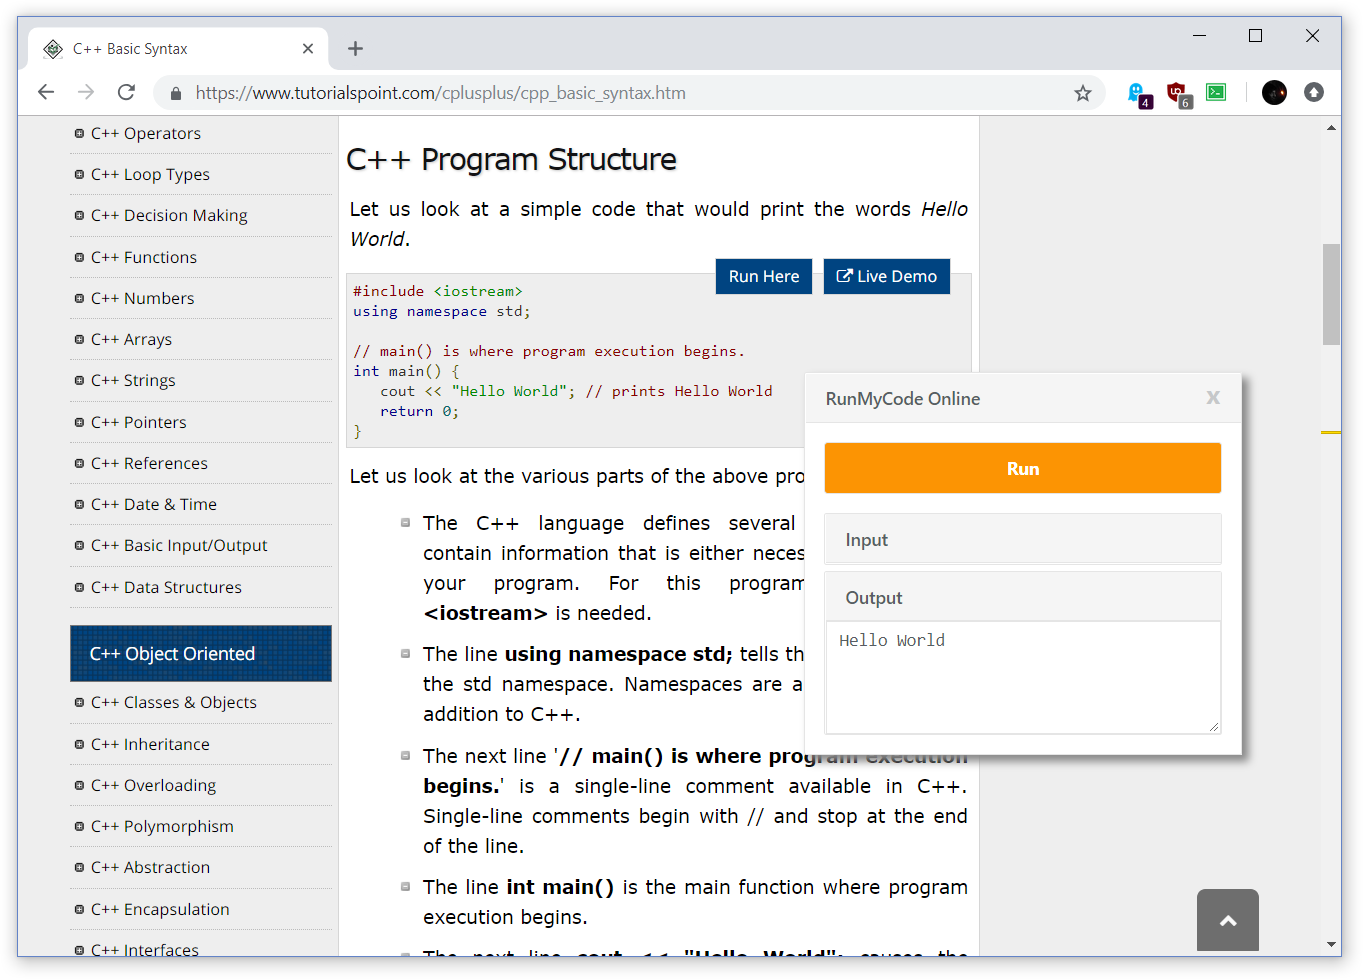Open a new browser tab
This screenshot has width=1363, height=979.
pyautogui.click(x=355, y=48)
